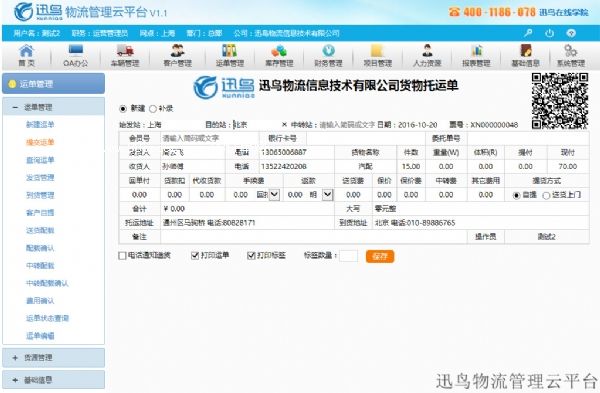Open the 财务管理 finance icon
Viewport: 600px width, 393px height.
(x=328, y=51)
